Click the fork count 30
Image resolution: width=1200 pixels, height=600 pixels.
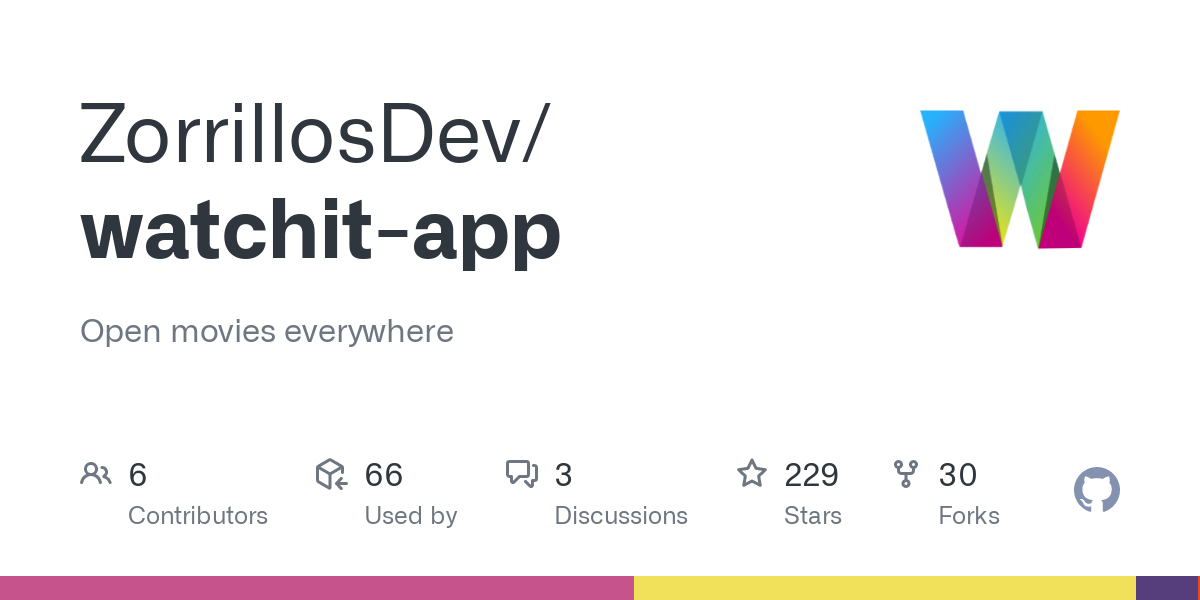pos(958,475)
